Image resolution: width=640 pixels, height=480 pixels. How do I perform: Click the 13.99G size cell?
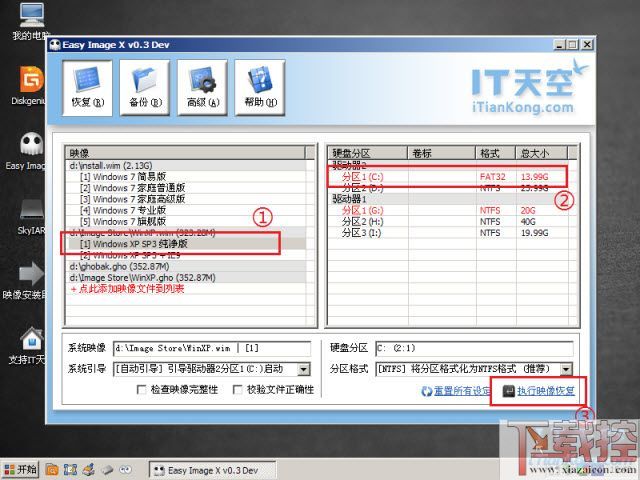coord(534,177)
